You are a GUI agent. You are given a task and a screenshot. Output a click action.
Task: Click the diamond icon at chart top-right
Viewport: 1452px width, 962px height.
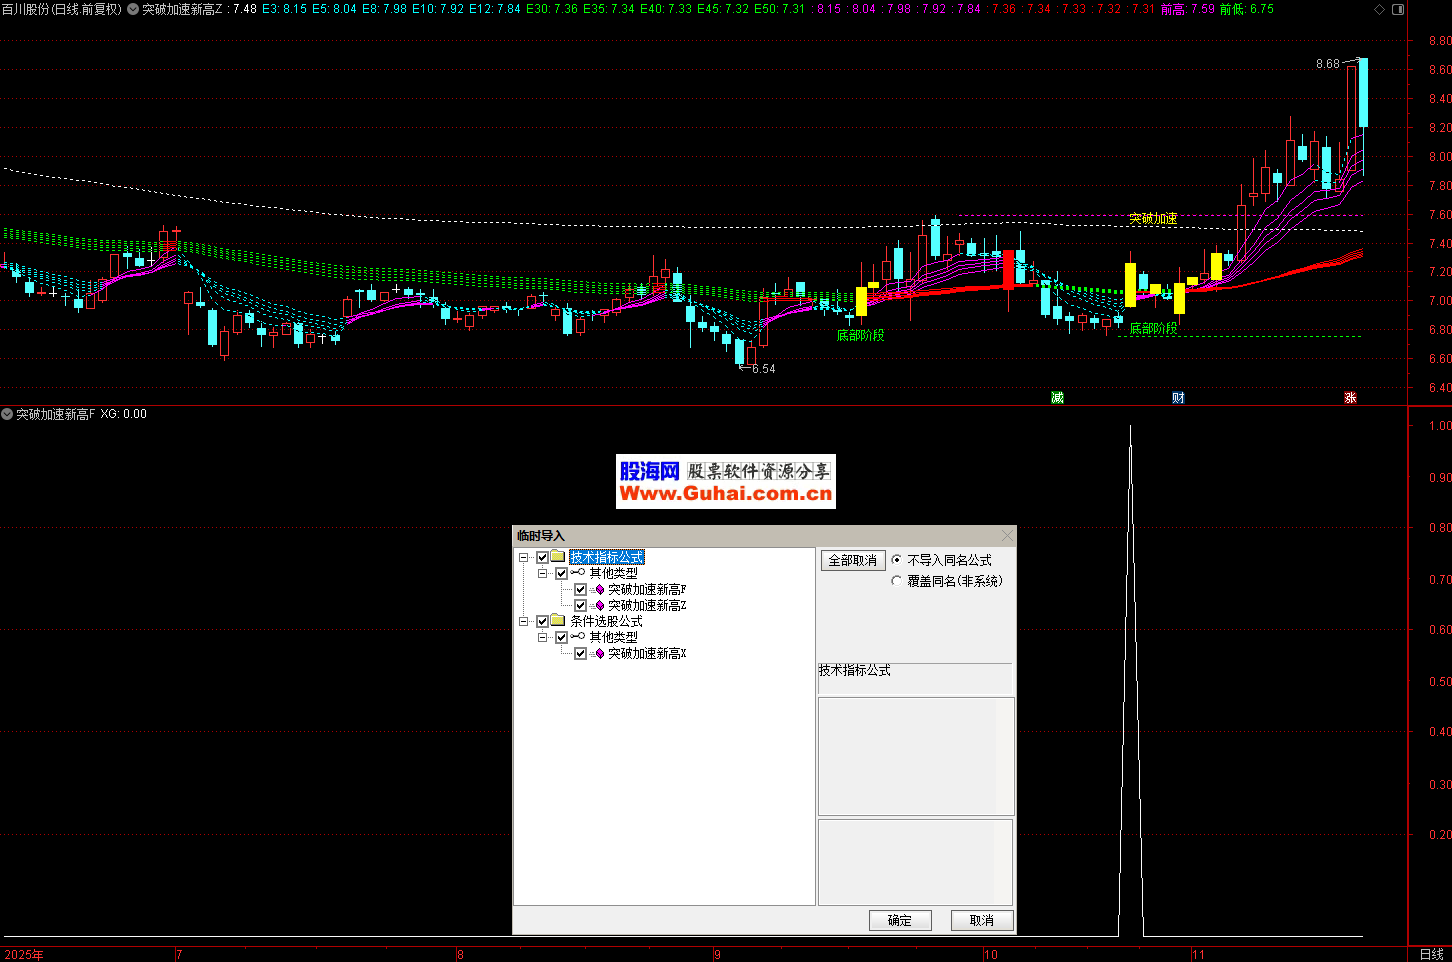(x=1380, y=9)
